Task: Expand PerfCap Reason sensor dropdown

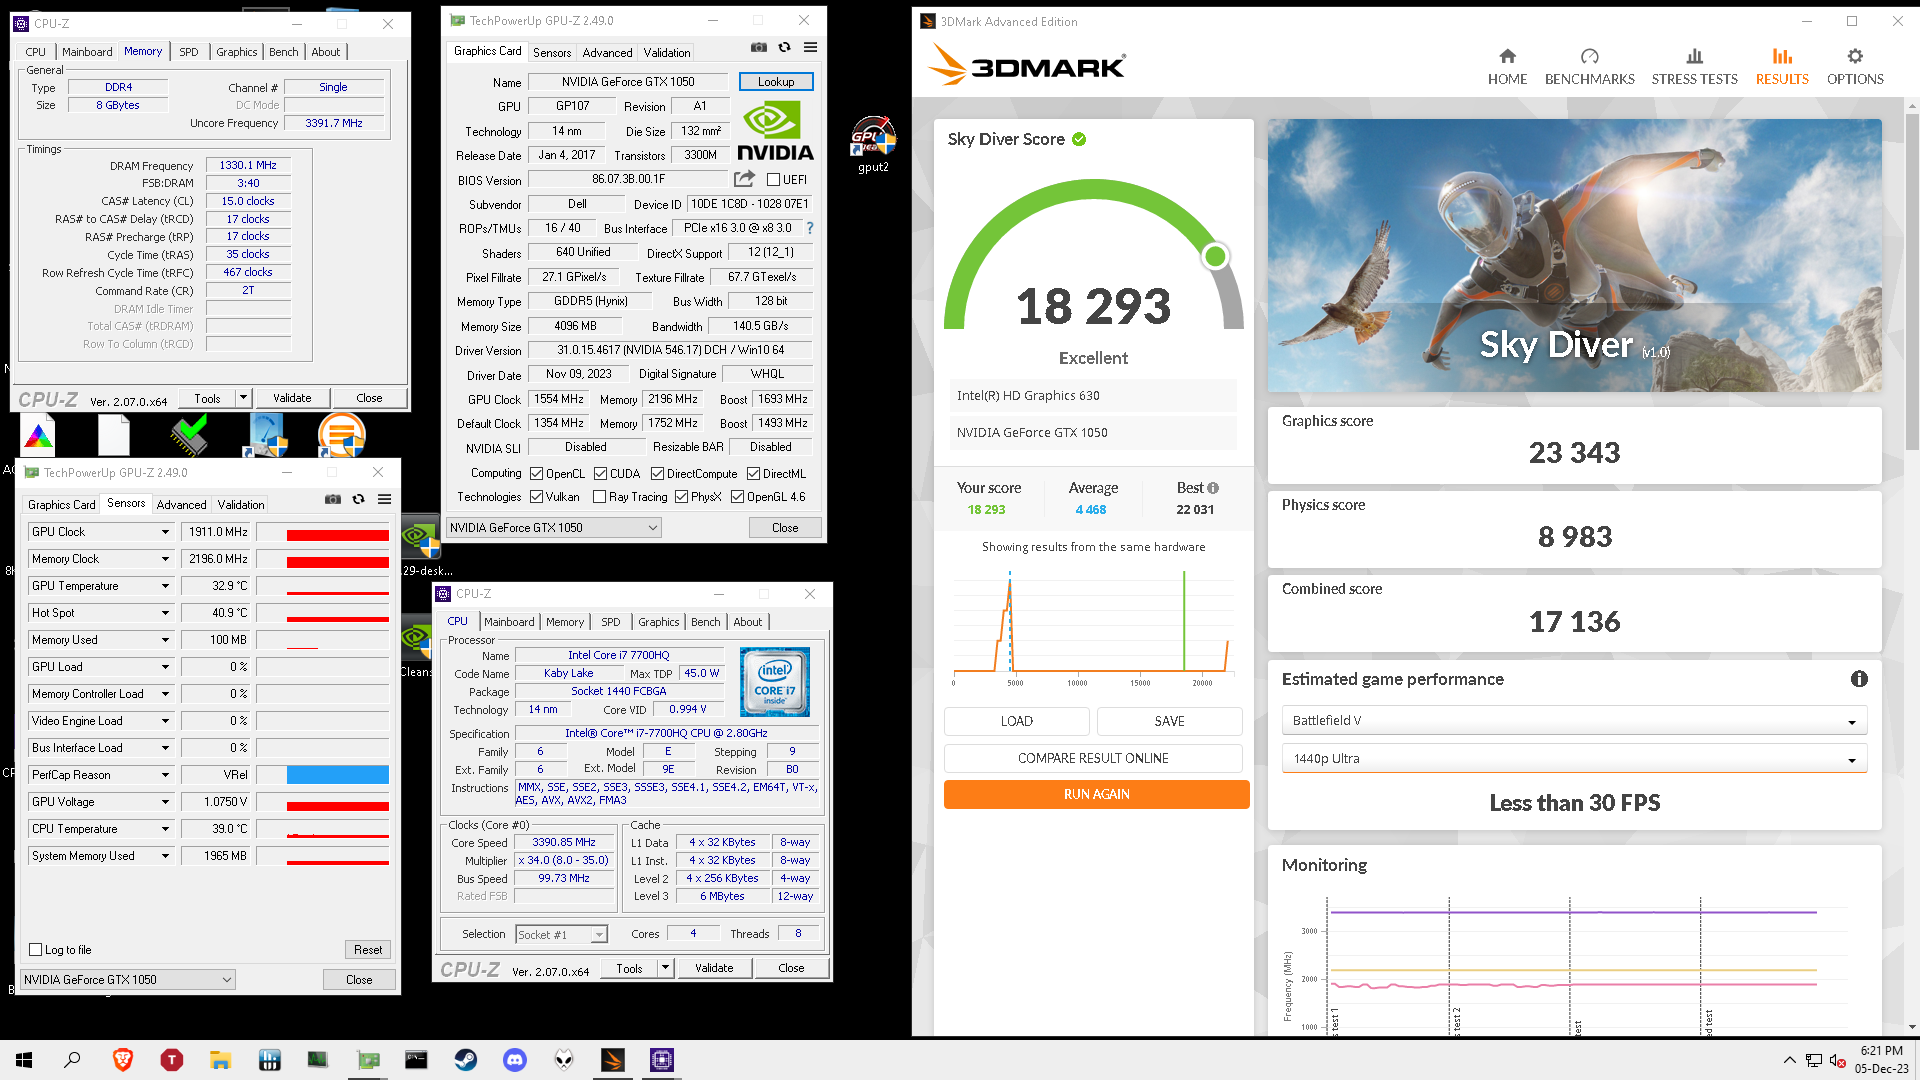Action: click(x=165, y=775)
